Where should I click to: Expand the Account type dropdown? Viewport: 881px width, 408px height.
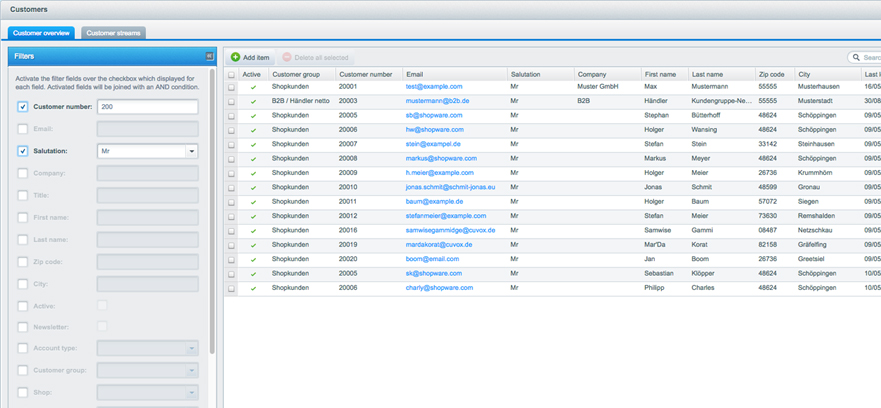(x=191, y=348)
